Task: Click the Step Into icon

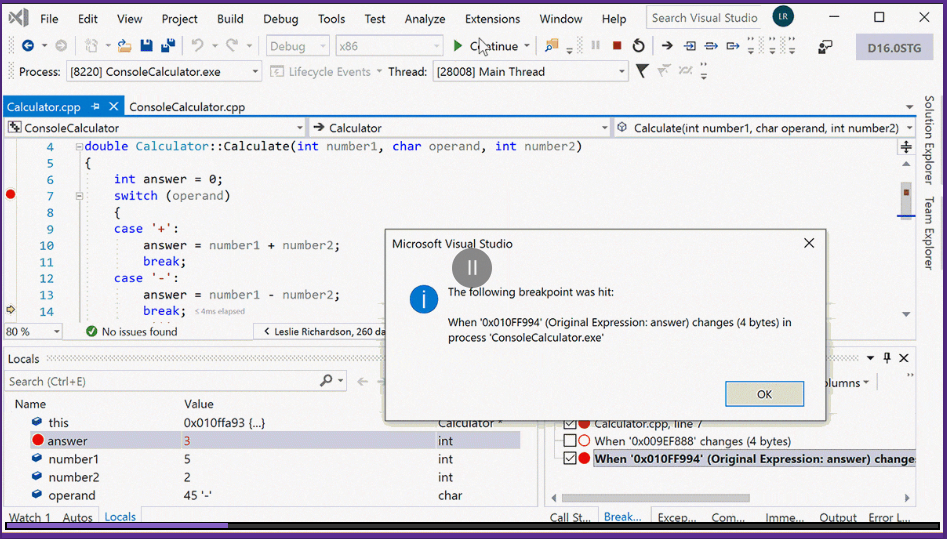Action: pos(689,46)
